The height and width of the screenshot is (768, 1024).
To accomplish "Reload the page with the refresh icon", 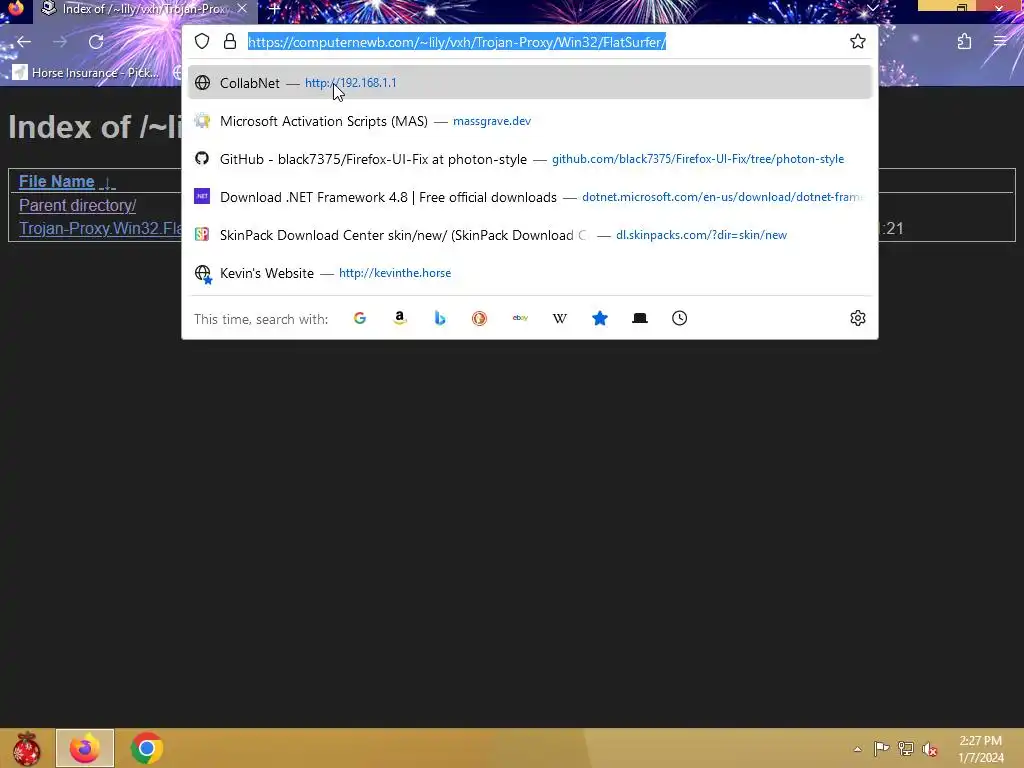I will pyautogui.click(x=96, y=42).
